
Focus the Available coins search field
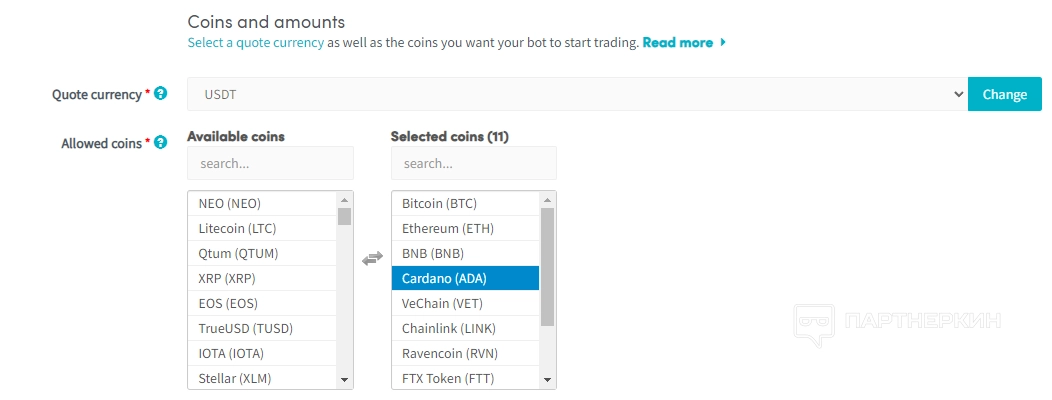point(270,163)
